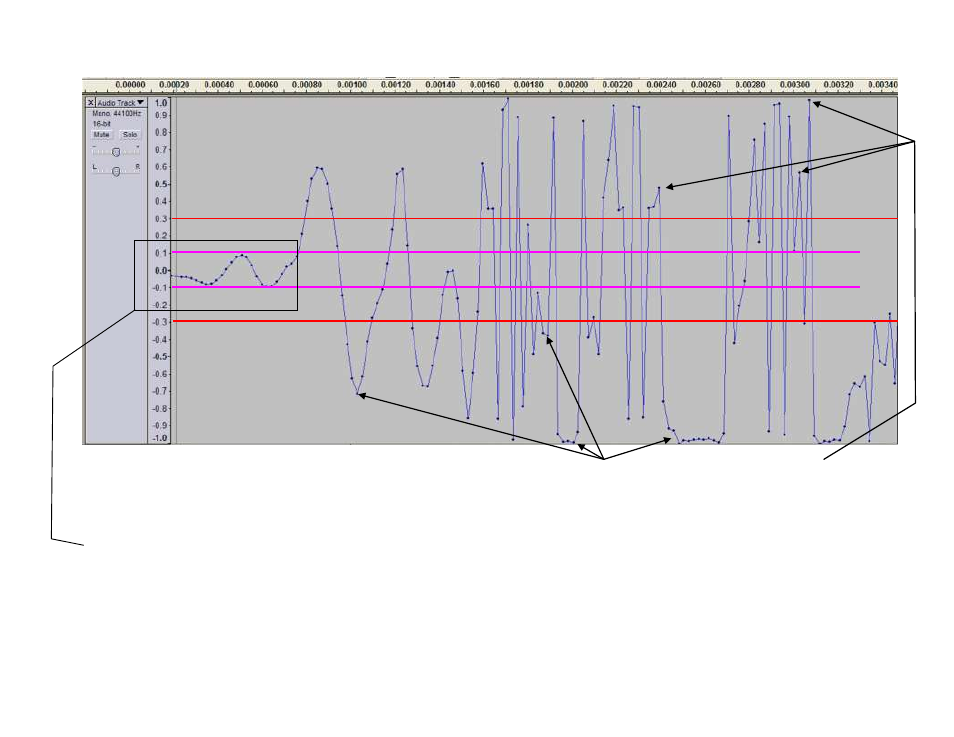Click the track gain slider knob
954x737 pixels.
116,152
